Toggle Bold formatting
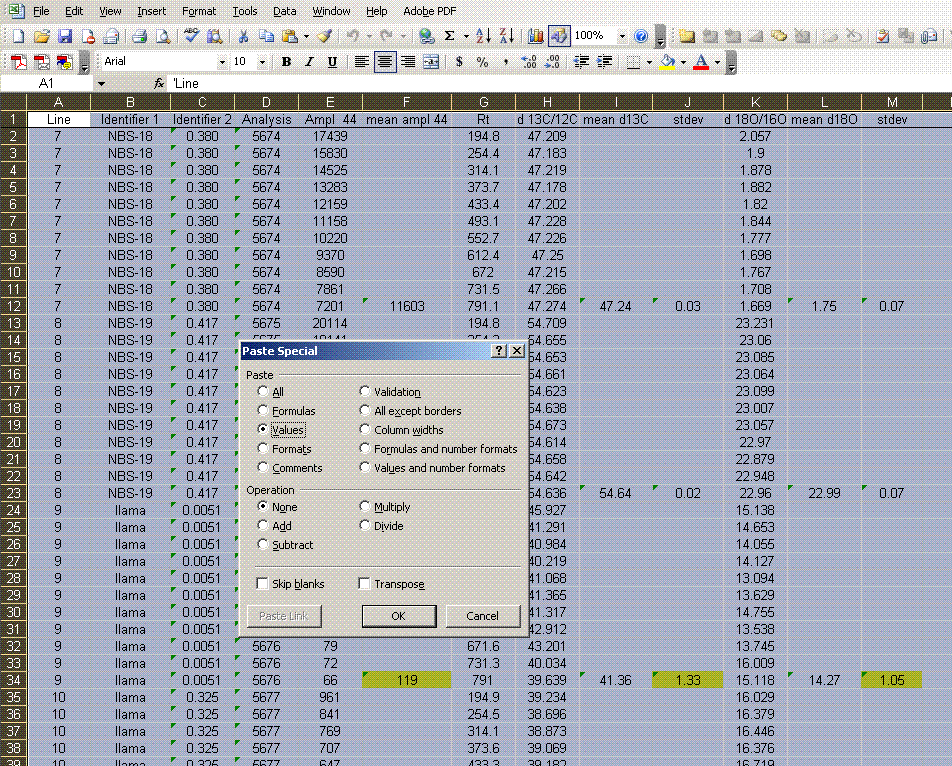Screen dimensions: 952x766 coord(286,62)
